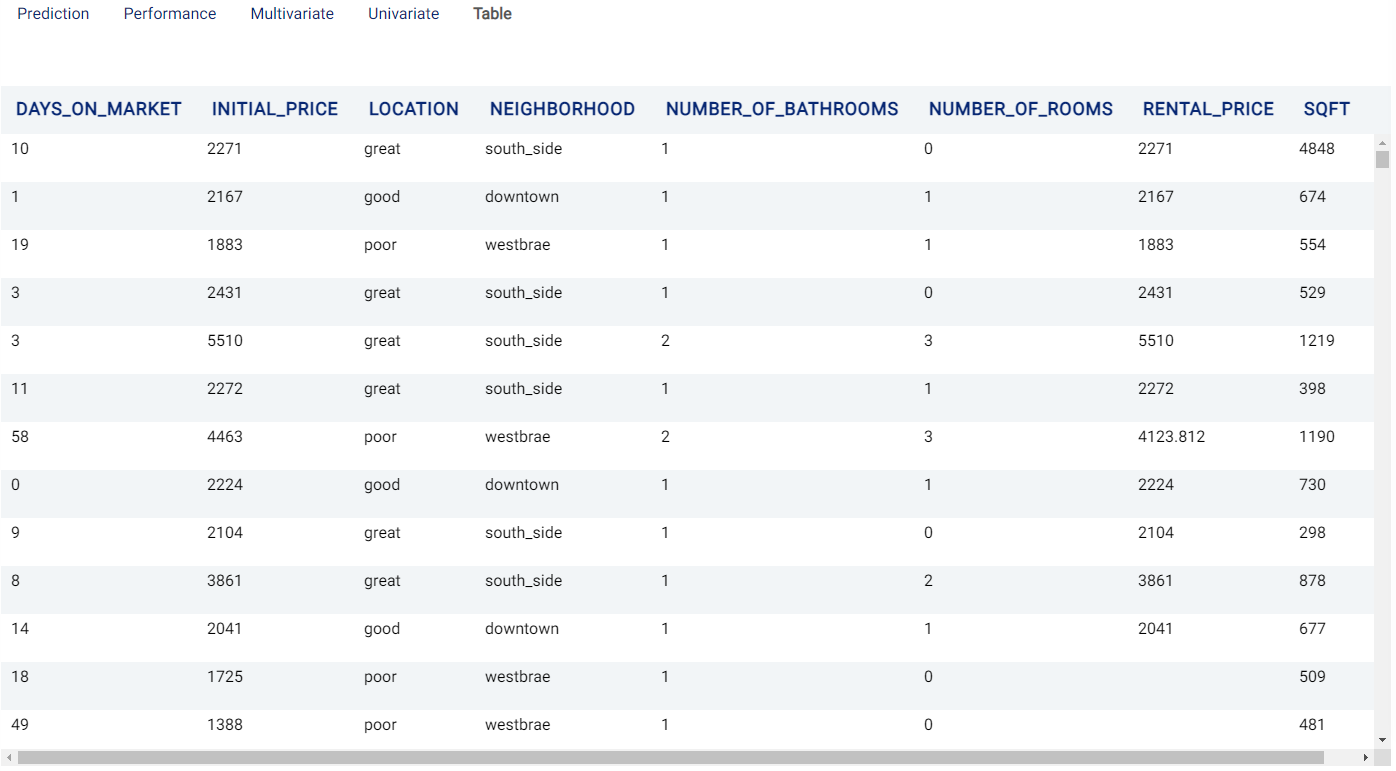The image size is (1396, 771).
Task: Click the NEIGHBORHOOD column header
Action: coord(562,109)
